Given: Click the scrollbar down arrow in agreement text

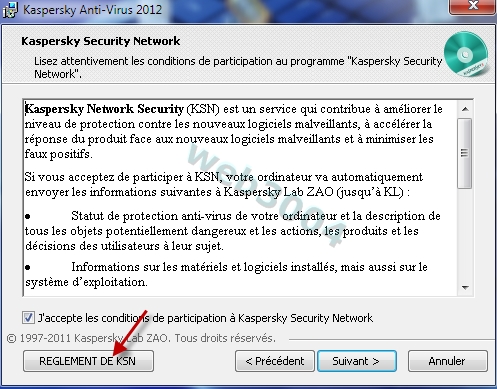Looking at the screenshot, I should [x=465, y=287].
